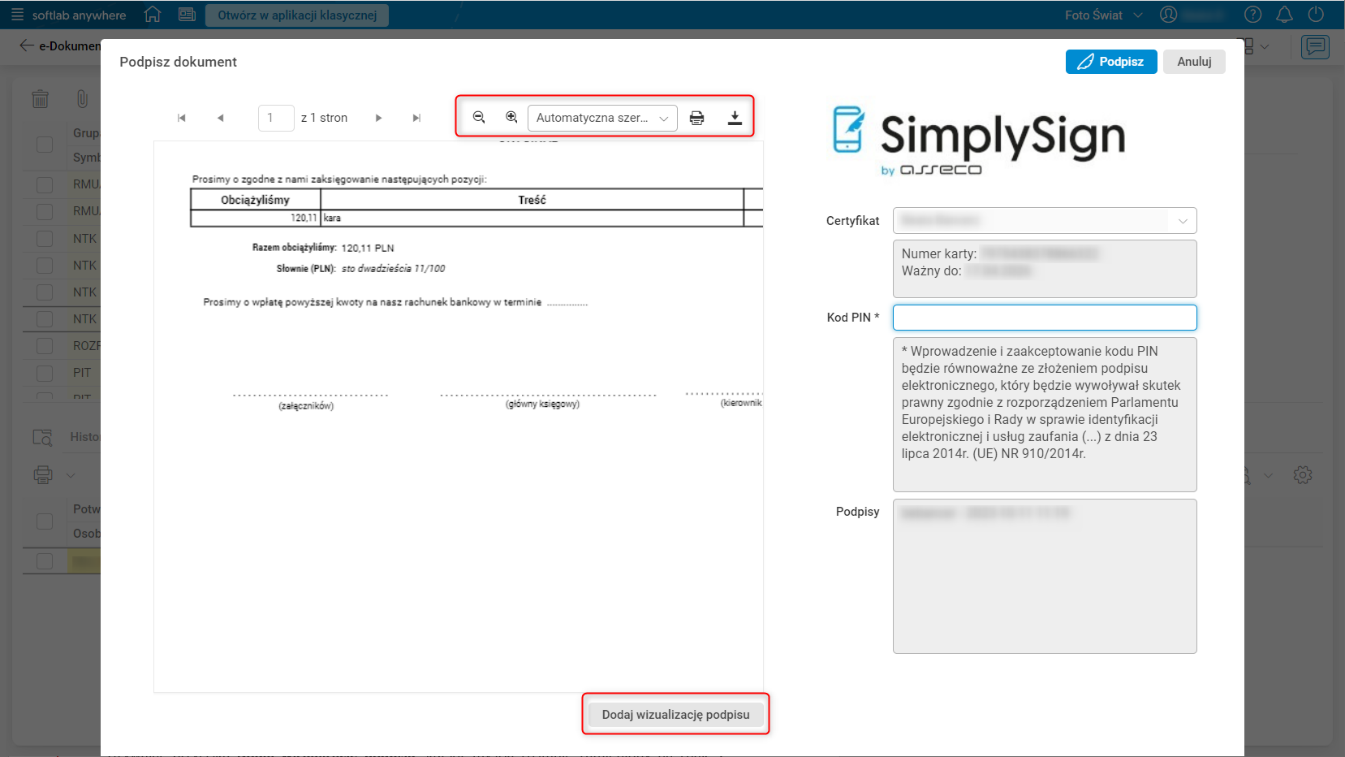This screenshot has width=1345, height=757.
Task: Show notifications via the bell icon
Action: click(x=1285, y=15)
